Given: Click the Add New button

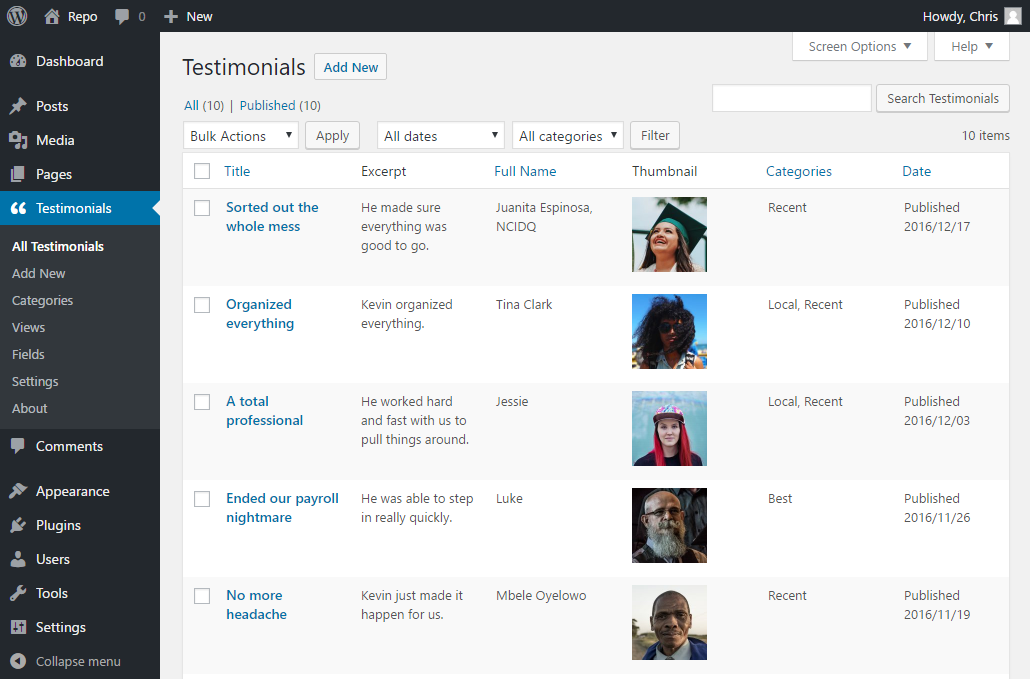Looking at the screenshot, I should [x=350, y=67].
